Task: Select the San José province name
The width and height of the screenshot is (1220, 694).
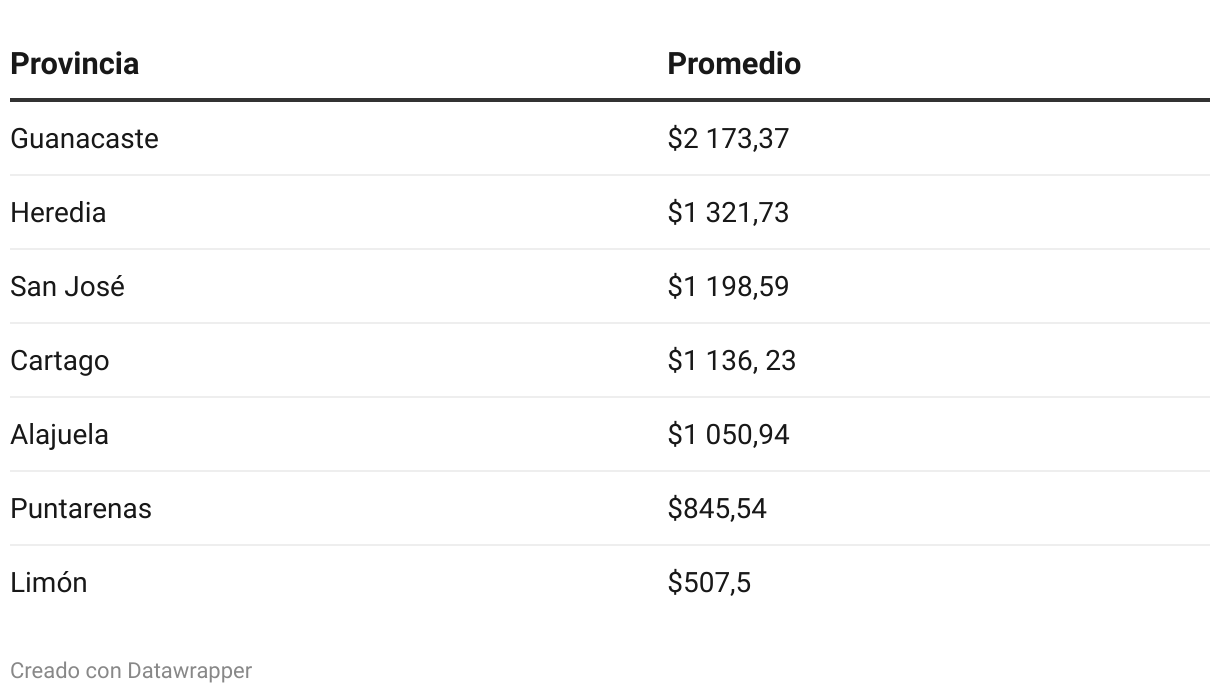Action: [x=68, y=286]
